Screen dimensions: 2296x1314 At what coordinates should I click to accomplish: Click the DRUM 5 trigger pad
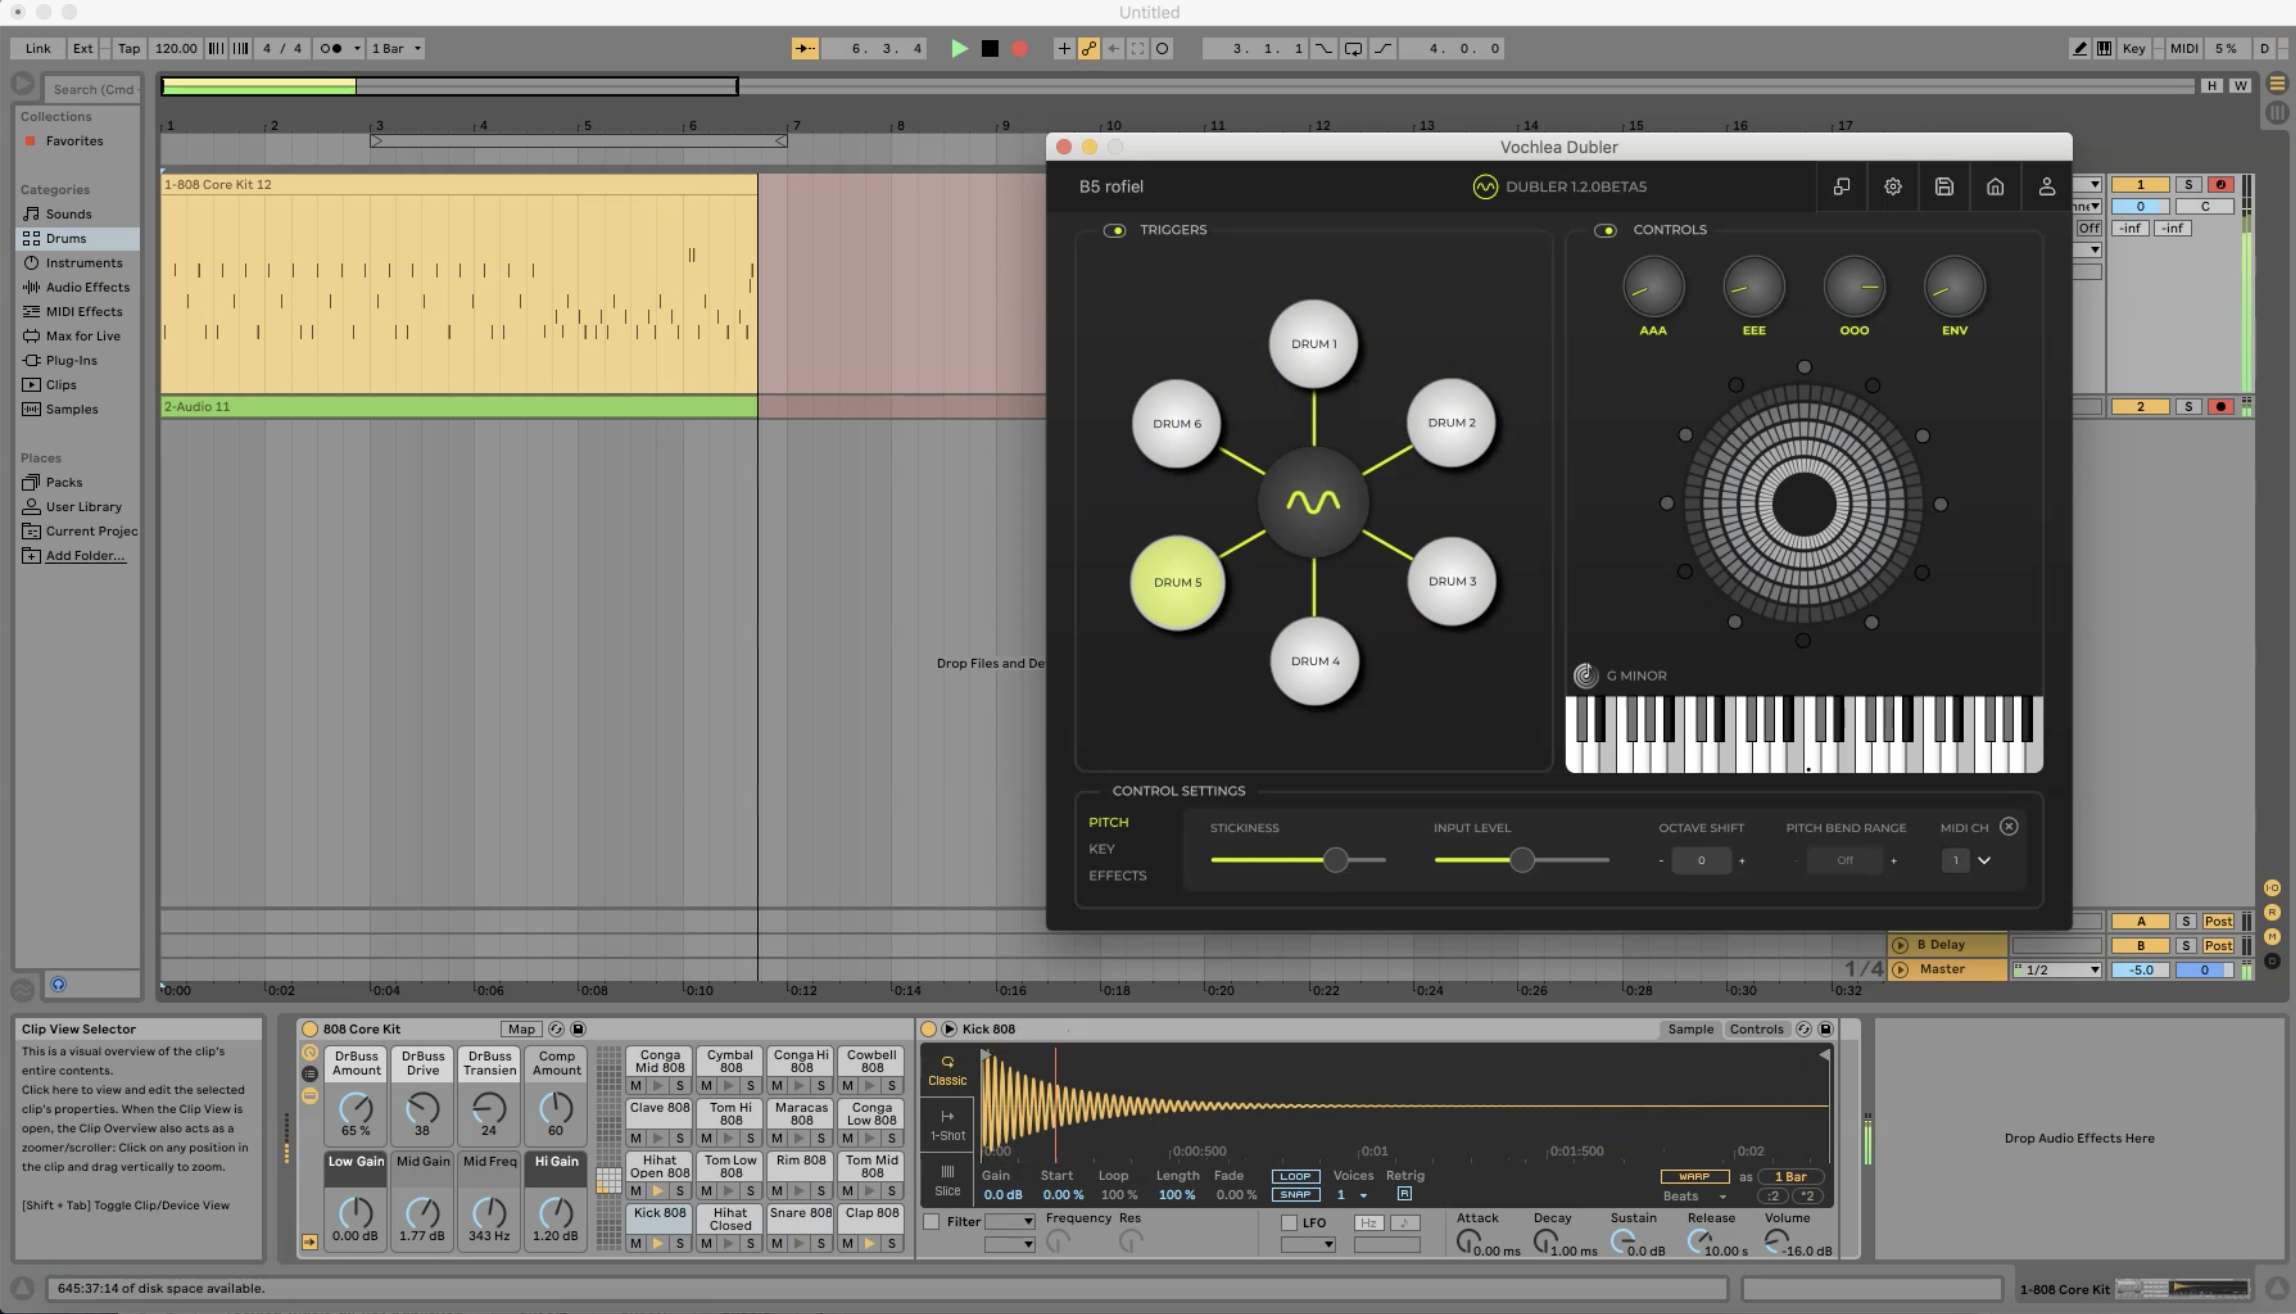(1178, 583)
